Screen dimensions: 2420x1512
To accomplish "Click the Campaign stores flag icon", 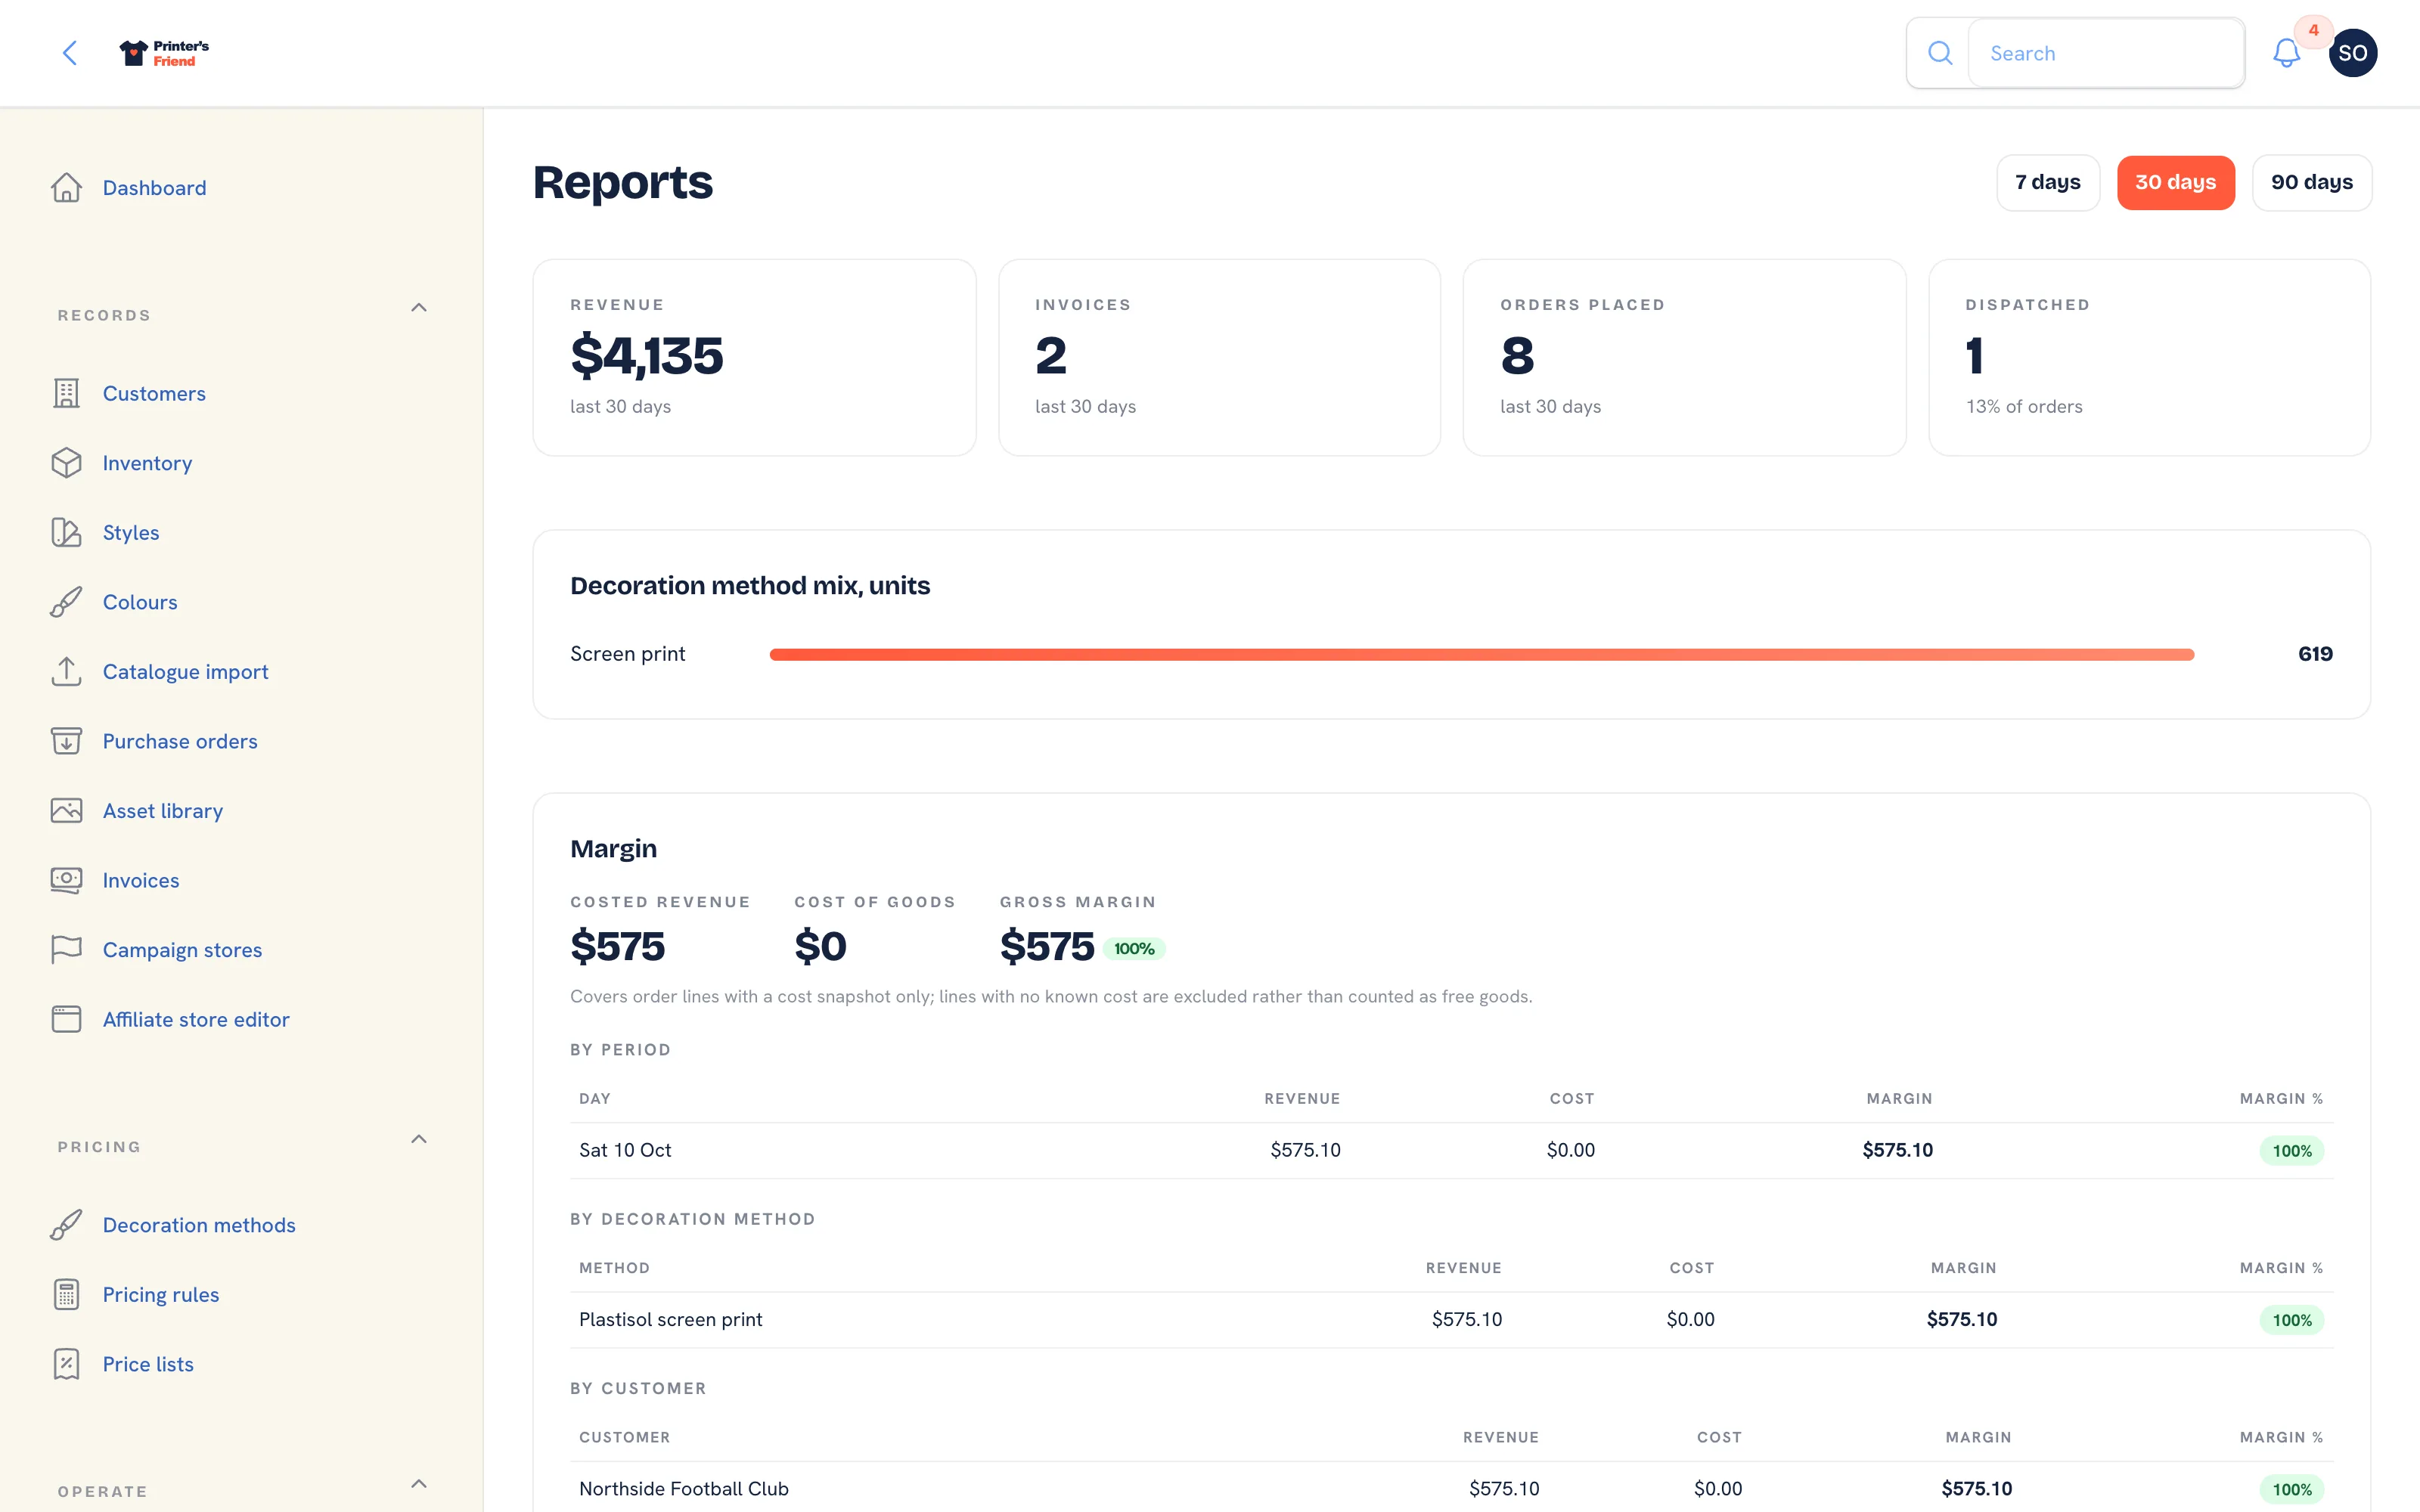I will point(66,950).
